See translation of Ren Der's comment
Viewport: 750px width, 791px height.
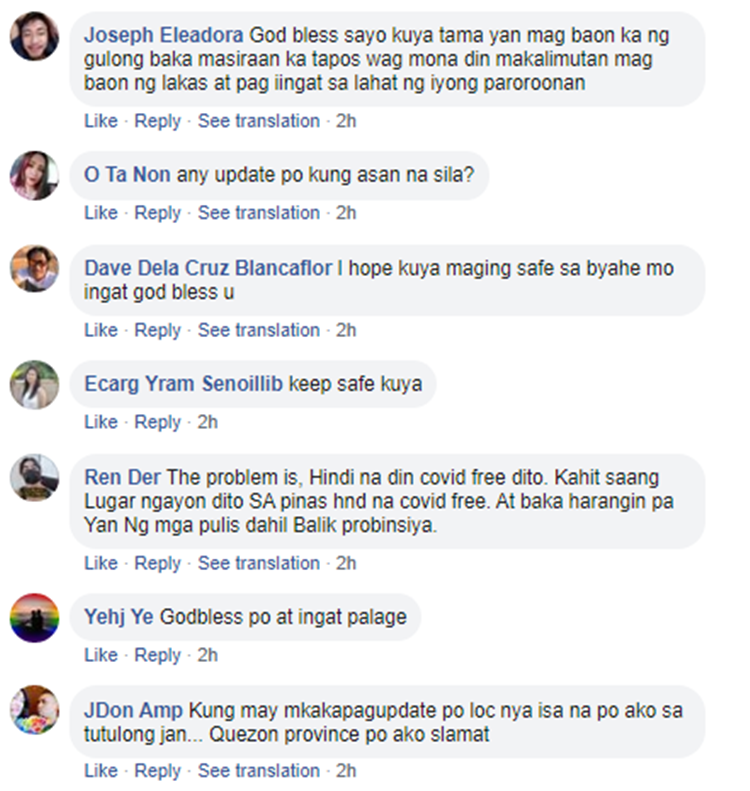pos(259,563)
